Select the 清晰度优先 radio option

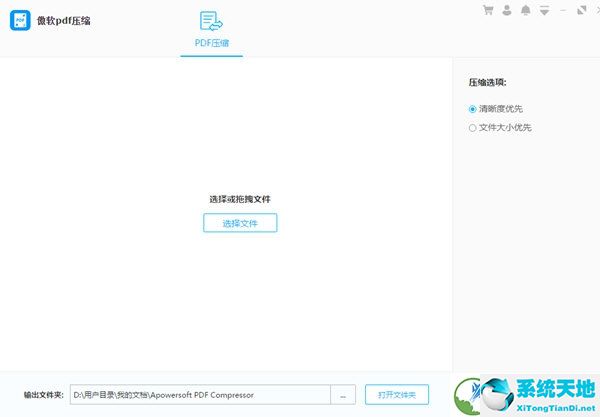(x=496, y=109)
